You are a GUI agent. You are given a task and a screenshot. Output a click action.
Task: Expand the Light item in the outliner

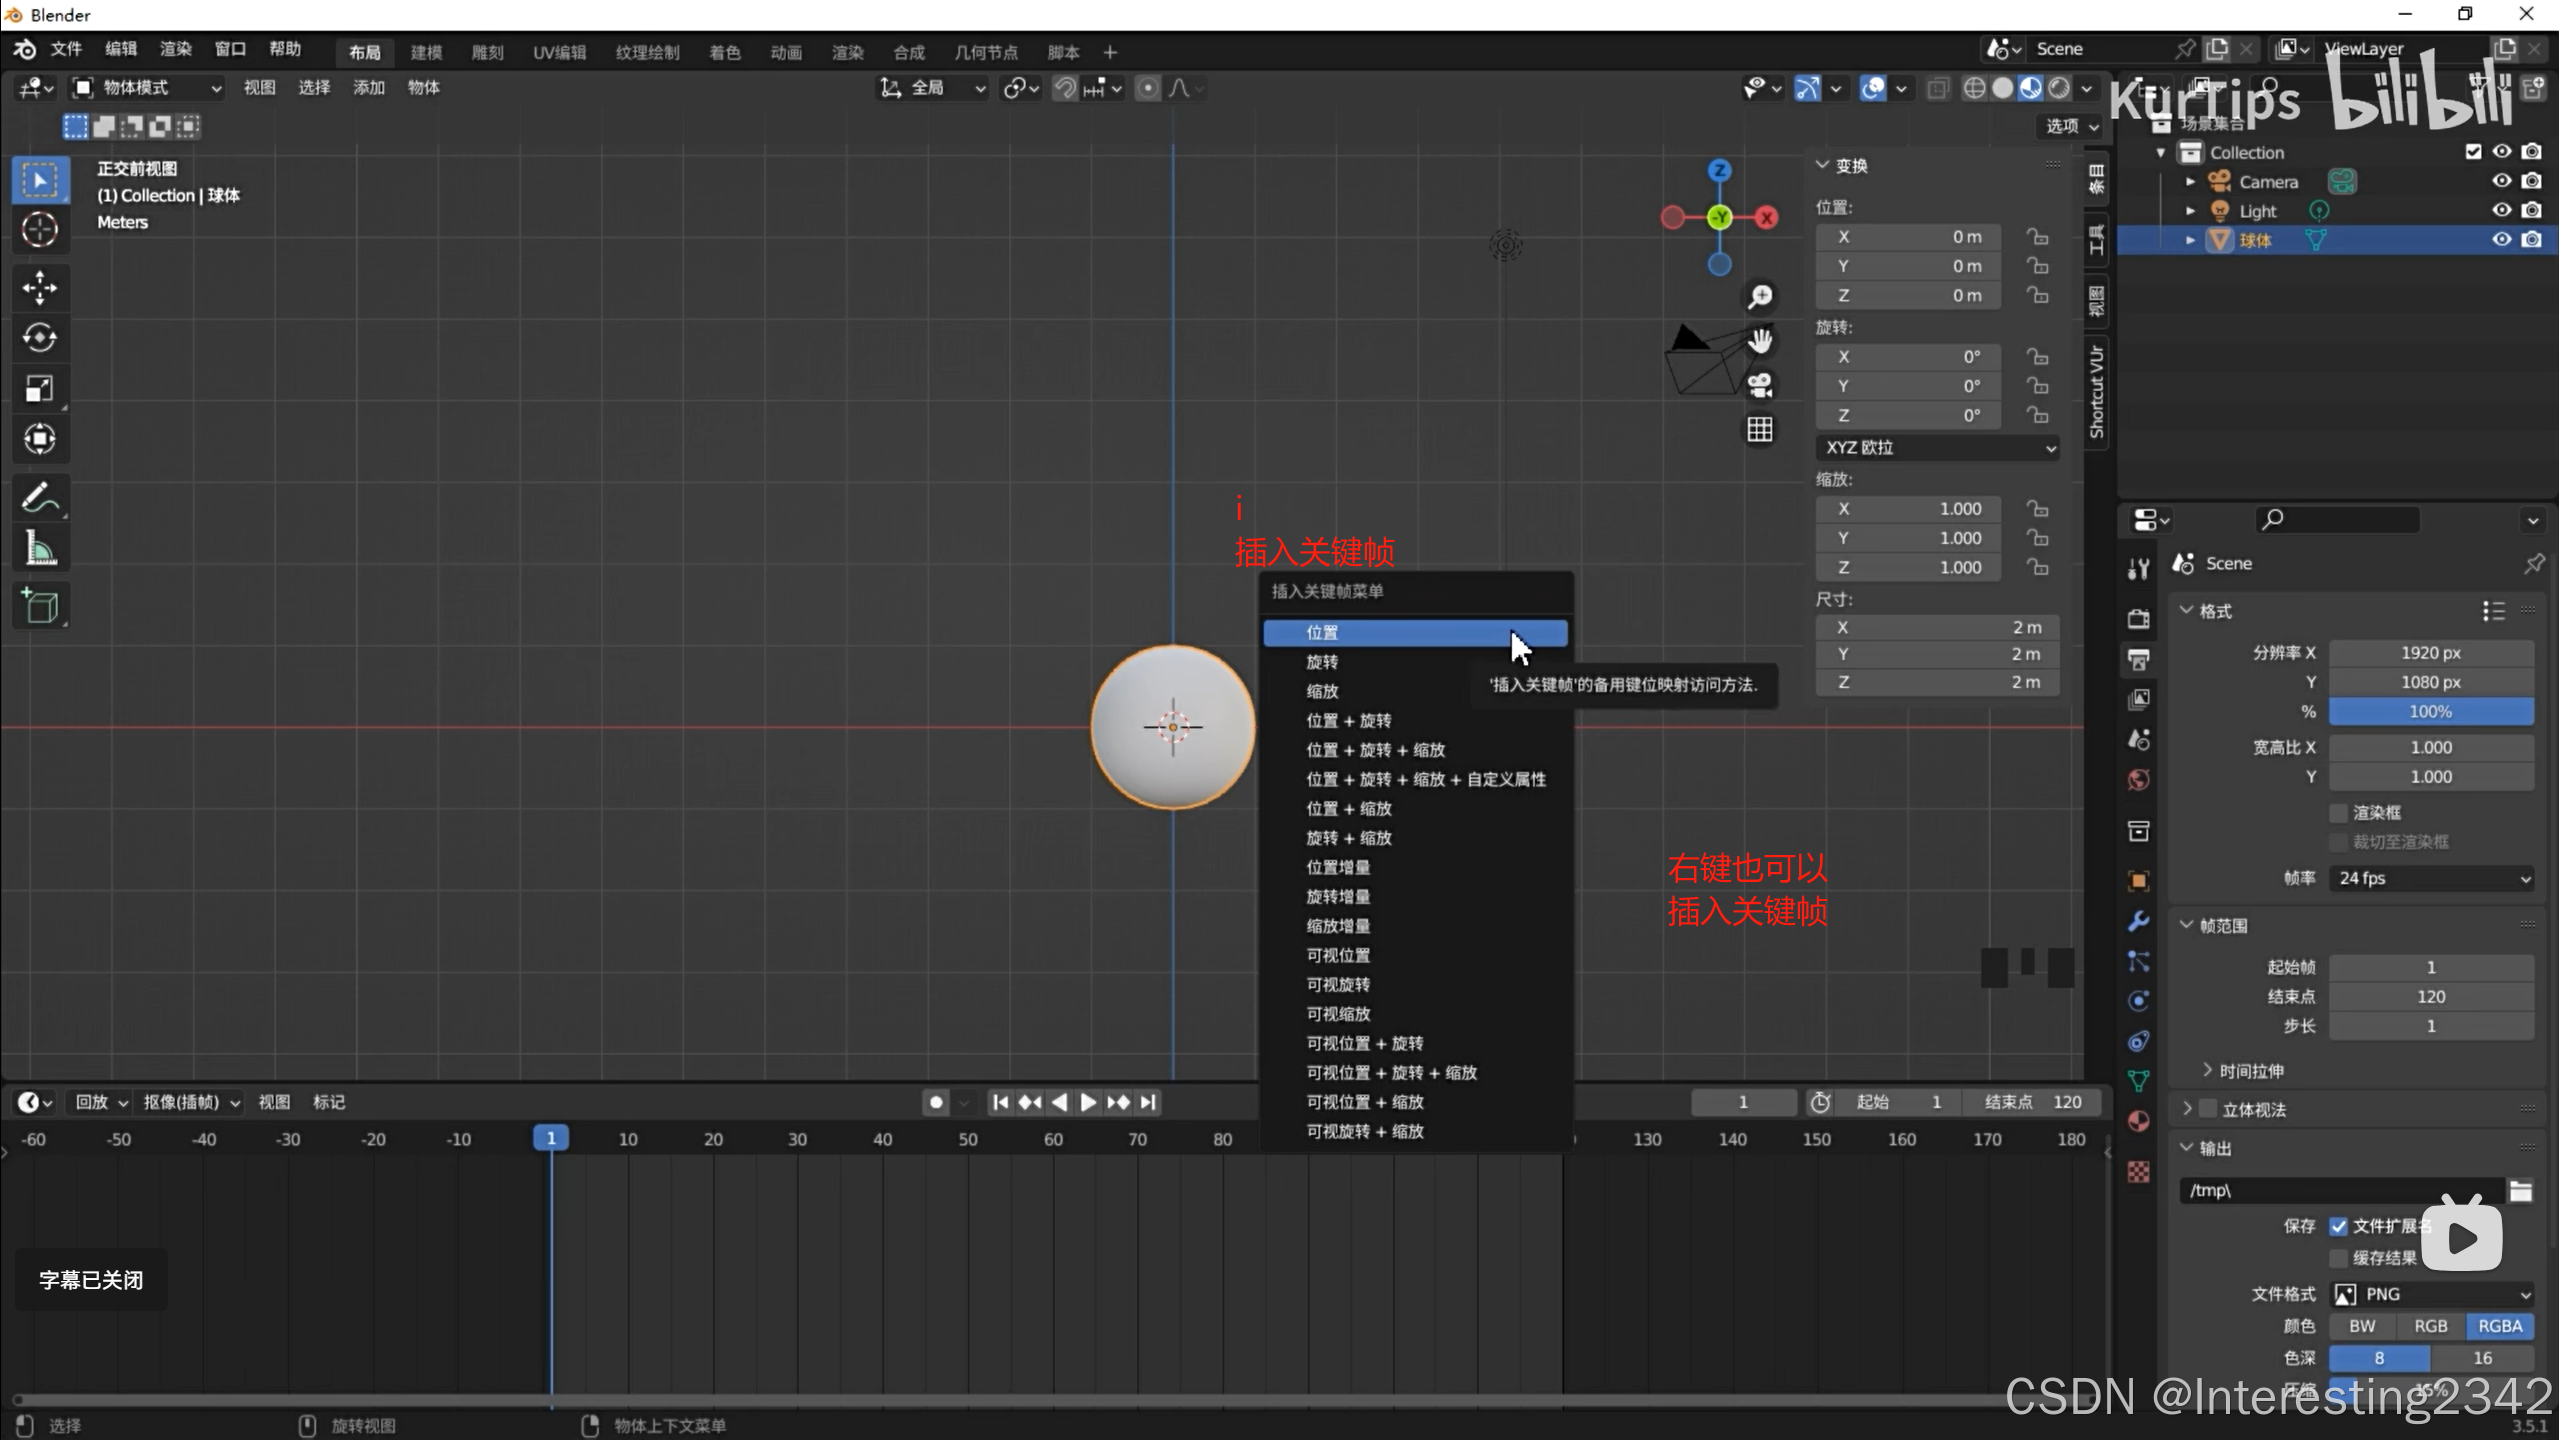click(x=2190, y=211)
